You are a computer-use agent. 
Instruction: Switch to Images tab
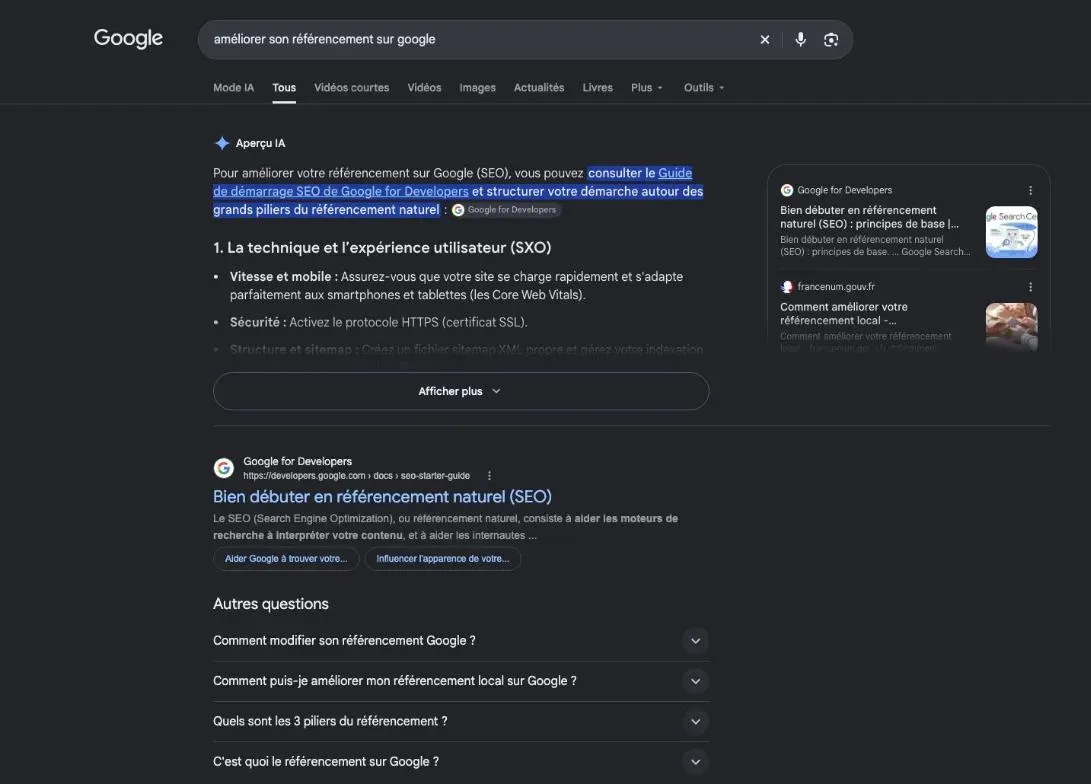[x=477, y=88]
